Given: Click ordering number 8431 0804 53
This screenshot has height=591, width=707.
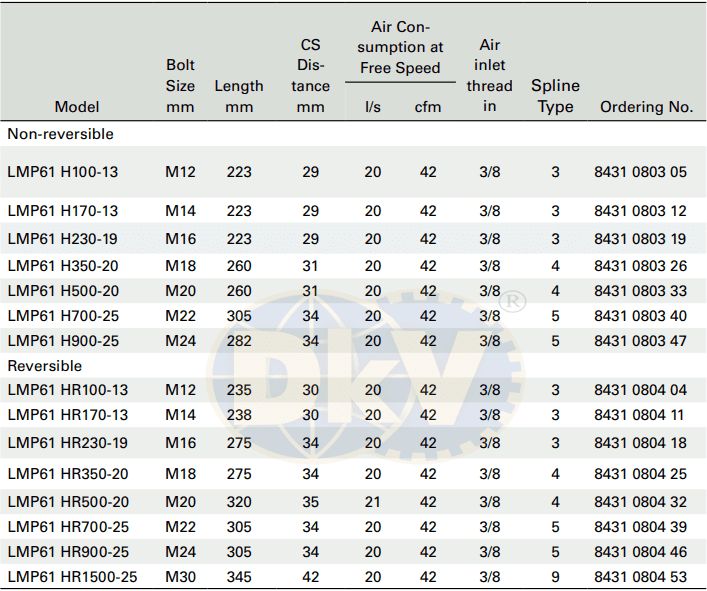Looking at the screenshot, I should point(640,576).
